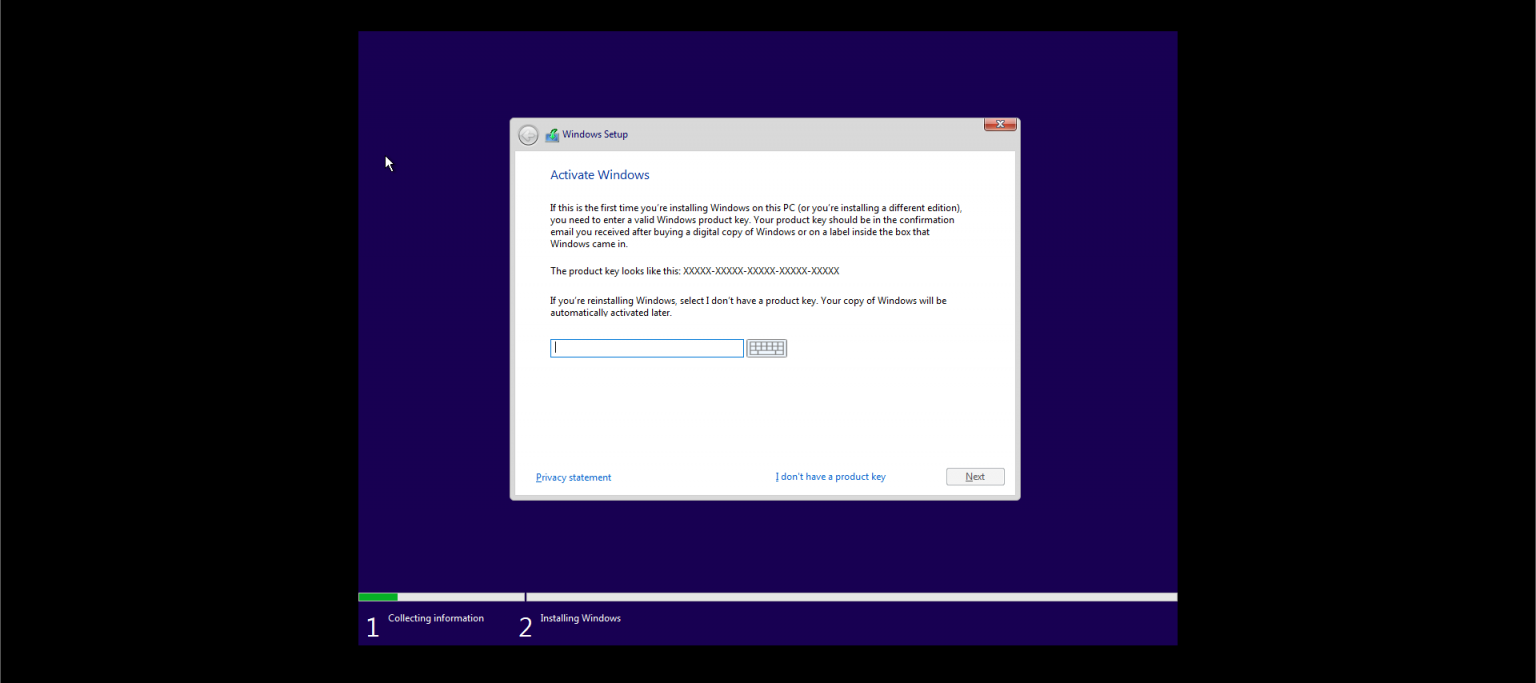
Task: Click the keyboard icon beside the key field
Action: click(x=766, y=348)
